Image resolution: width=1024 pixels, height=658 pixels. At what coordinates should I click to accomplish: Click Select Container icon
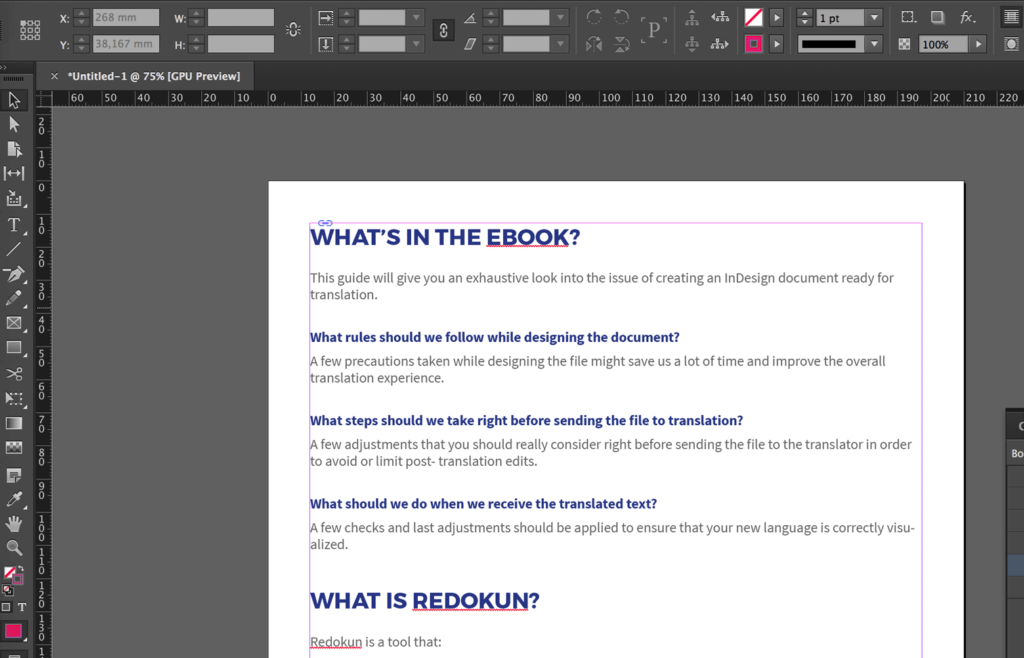tap(692, 18)
